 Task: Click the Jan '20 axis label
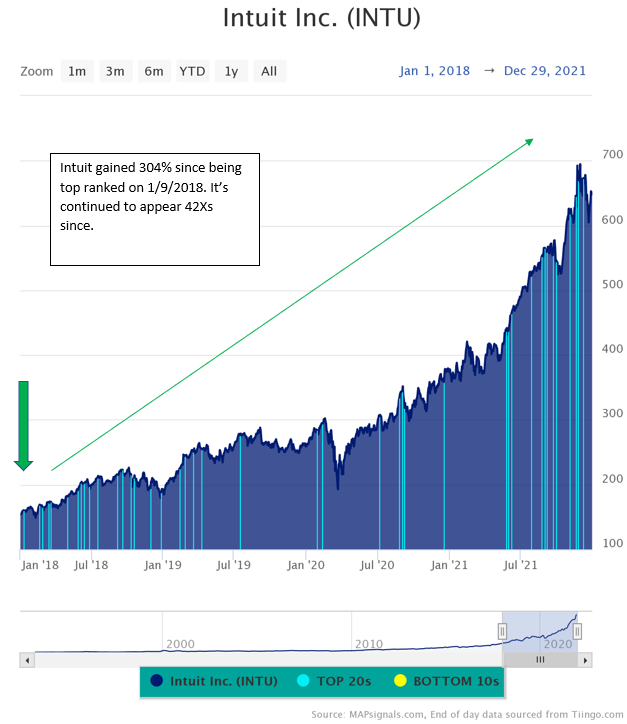306,565
